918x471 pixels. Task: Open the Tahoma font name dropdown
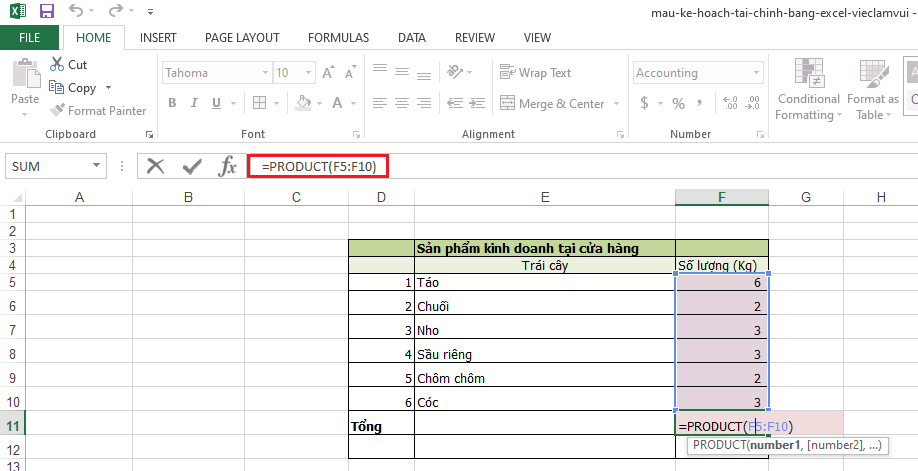click(x=265, y=73)
